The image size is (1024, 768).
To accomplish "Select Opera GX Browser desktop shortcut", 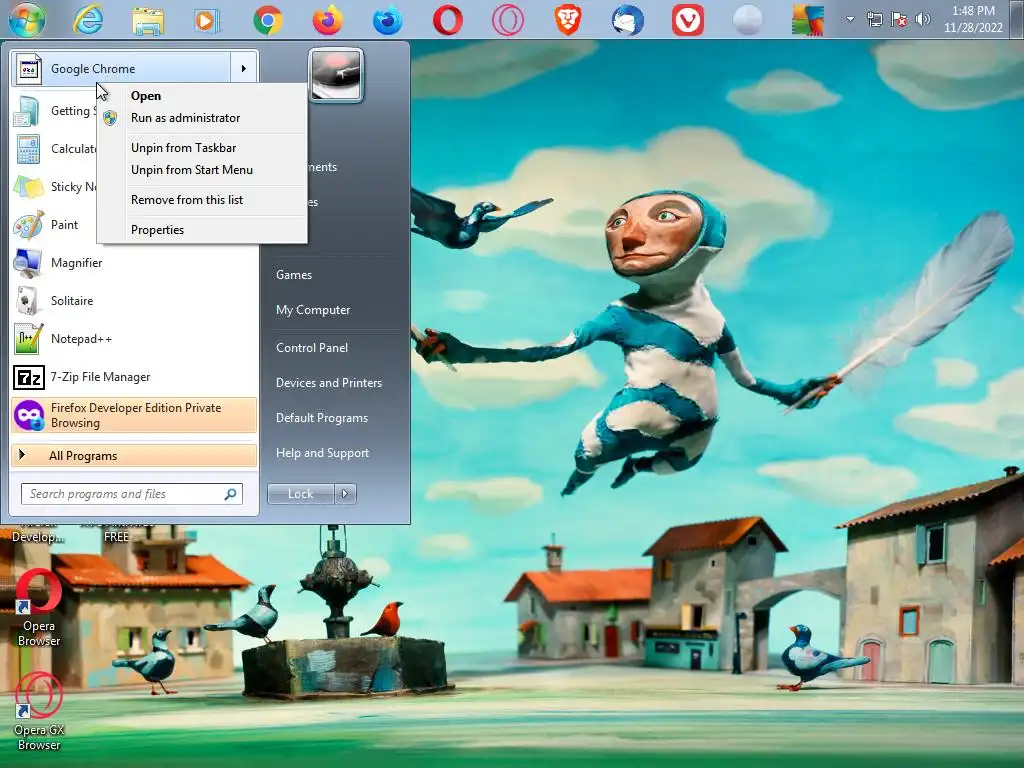I will coord(39,712).
